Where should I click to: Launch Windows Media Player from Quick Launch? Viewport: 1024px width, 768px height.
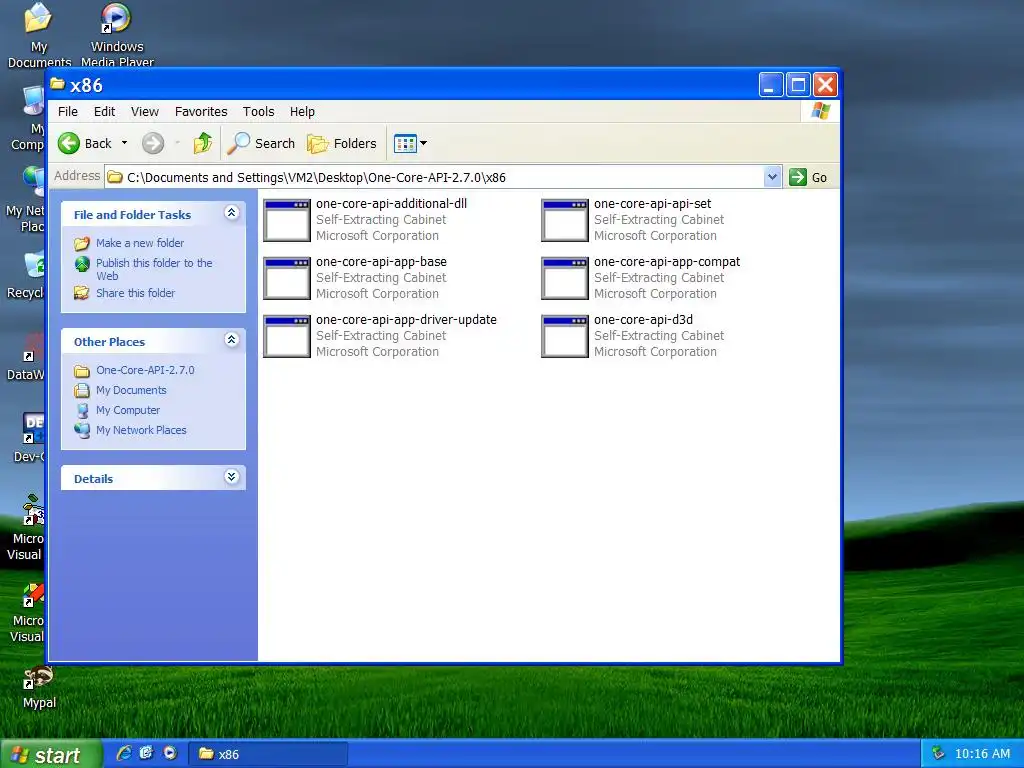click(170, 754)
